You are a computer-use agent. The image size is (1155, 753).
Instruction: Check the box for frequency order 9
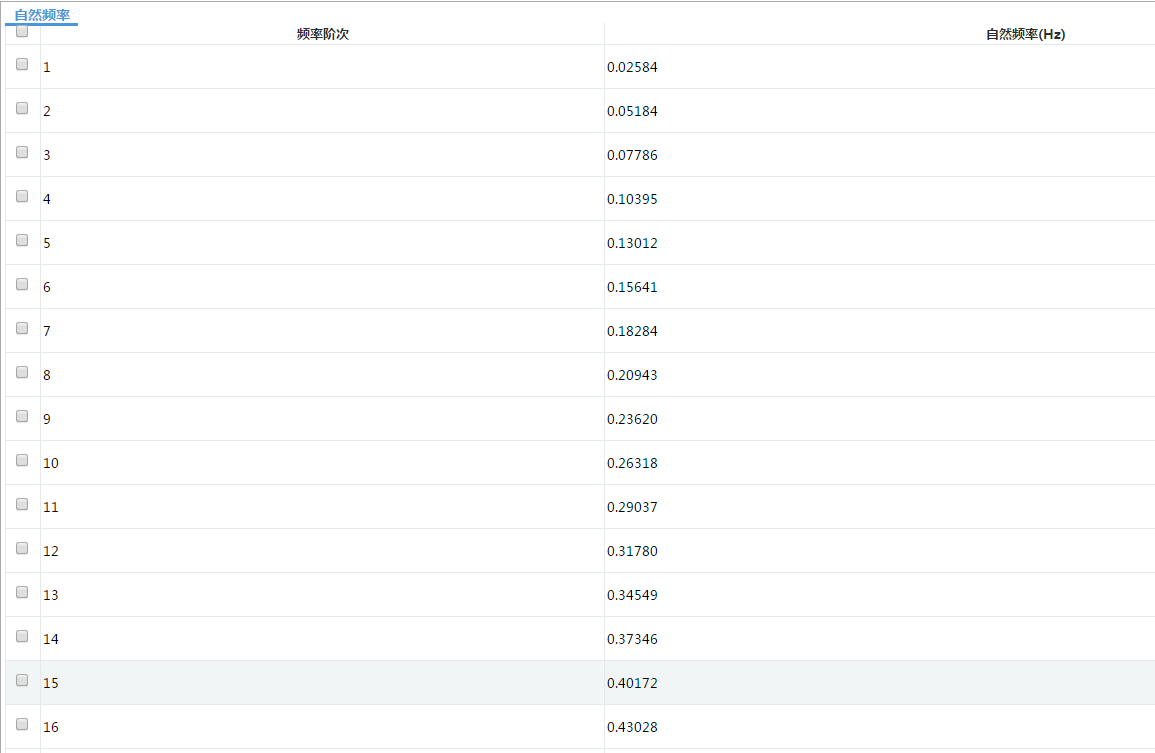(22, 416)
